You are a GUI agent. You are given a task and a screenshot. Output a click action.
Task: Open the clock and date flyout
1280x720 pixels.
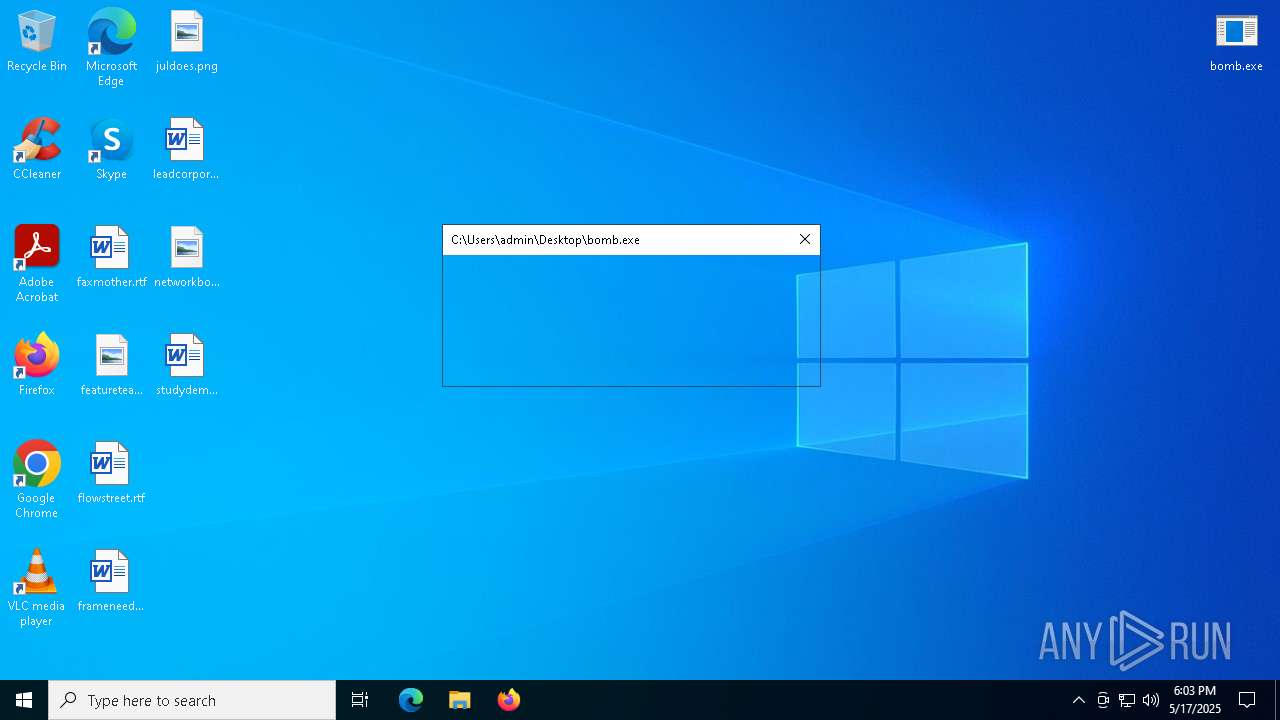[x=1195, y=700]
